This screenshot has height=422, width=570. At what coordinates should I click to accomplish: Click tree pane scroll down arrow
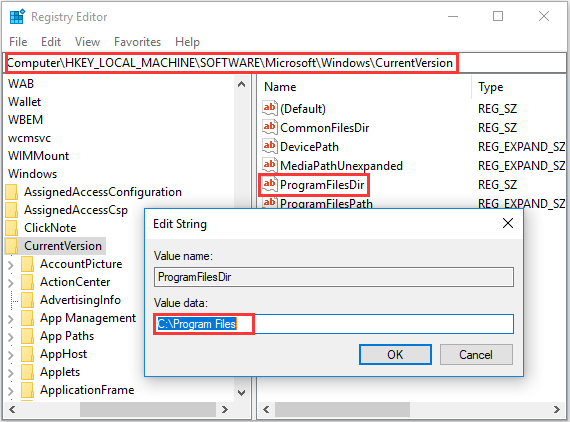point(241,393)
